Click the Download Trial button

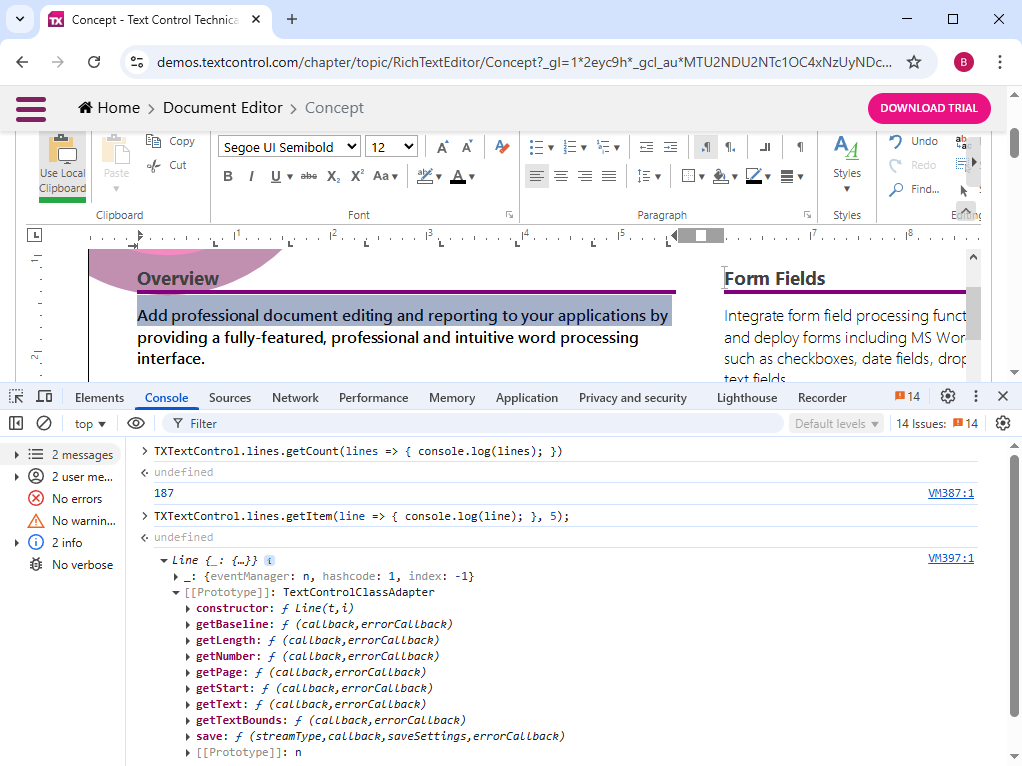(929, 108)
